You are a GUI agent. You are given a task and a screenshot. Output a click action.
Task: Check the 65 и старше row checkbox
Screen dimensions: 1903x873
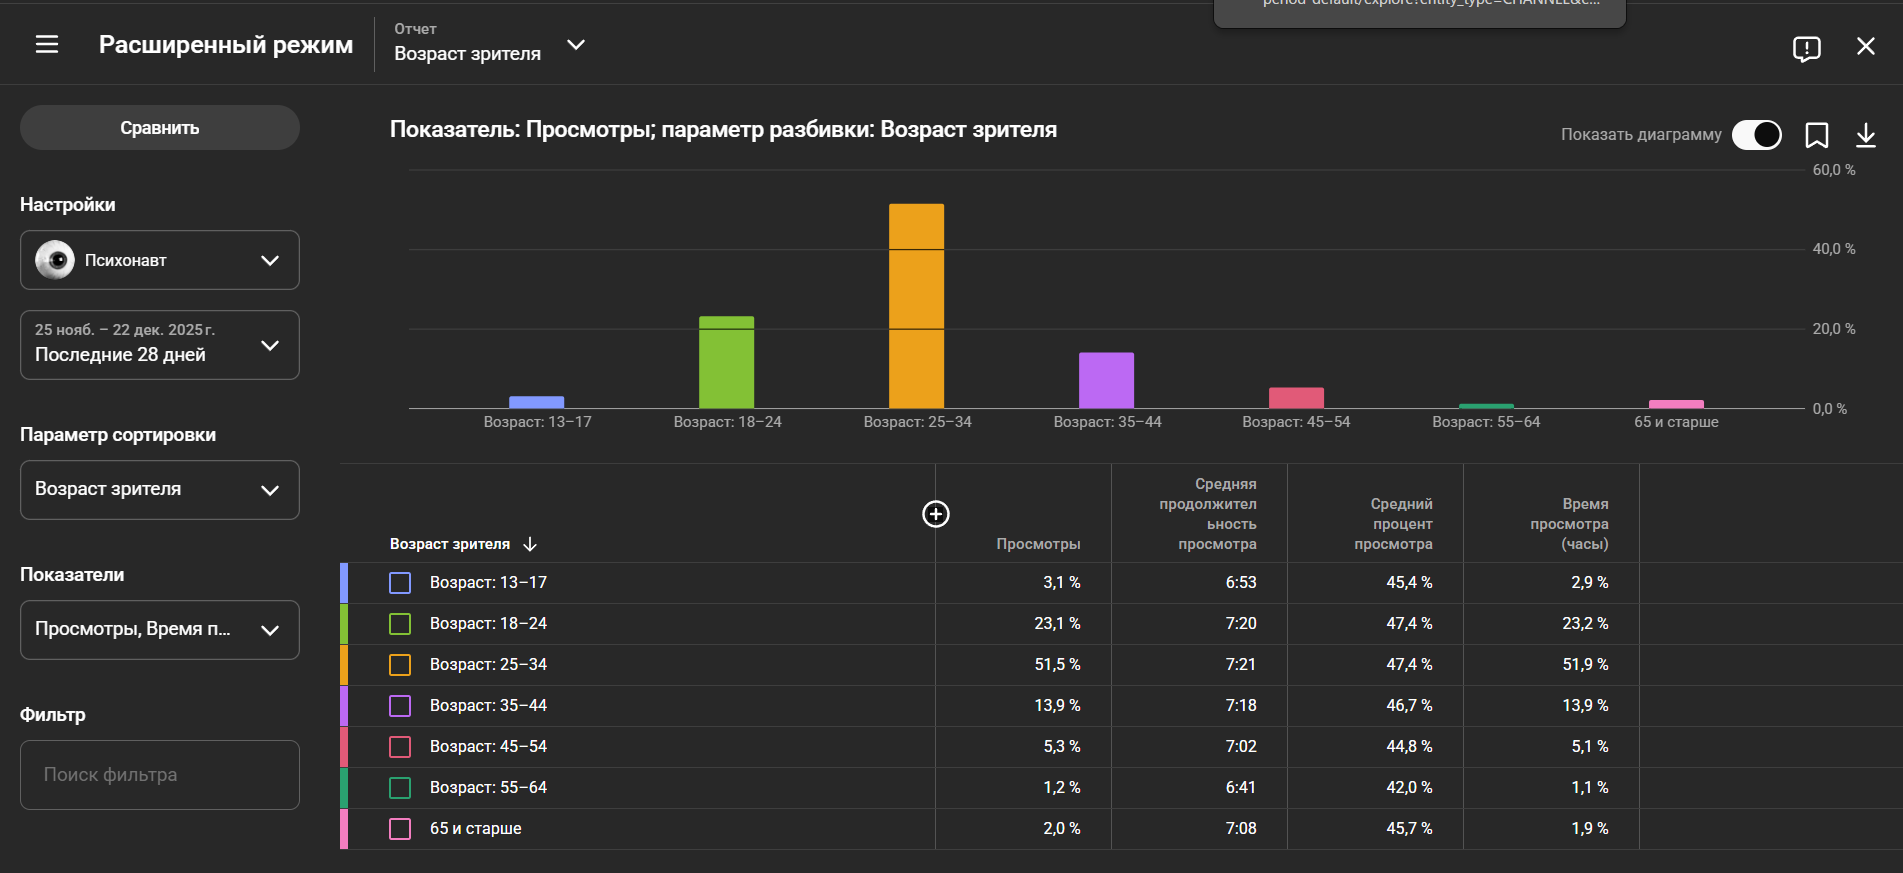400,829
